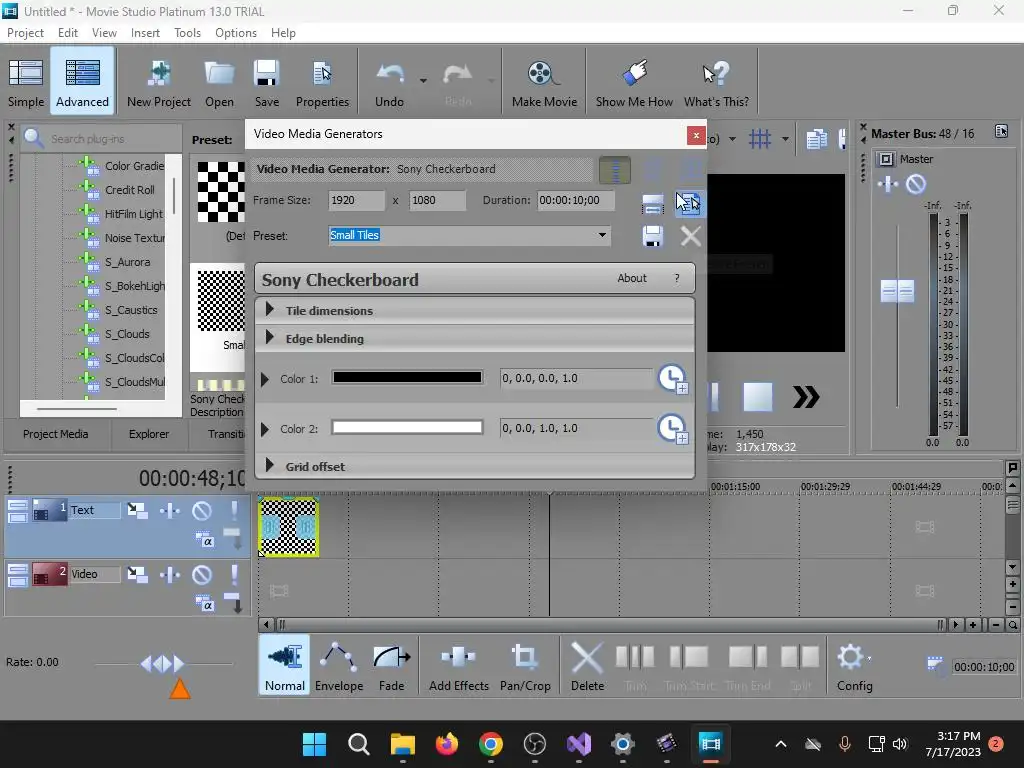
Task: Select the Normal edit tool
Action: tap(285, 667)
